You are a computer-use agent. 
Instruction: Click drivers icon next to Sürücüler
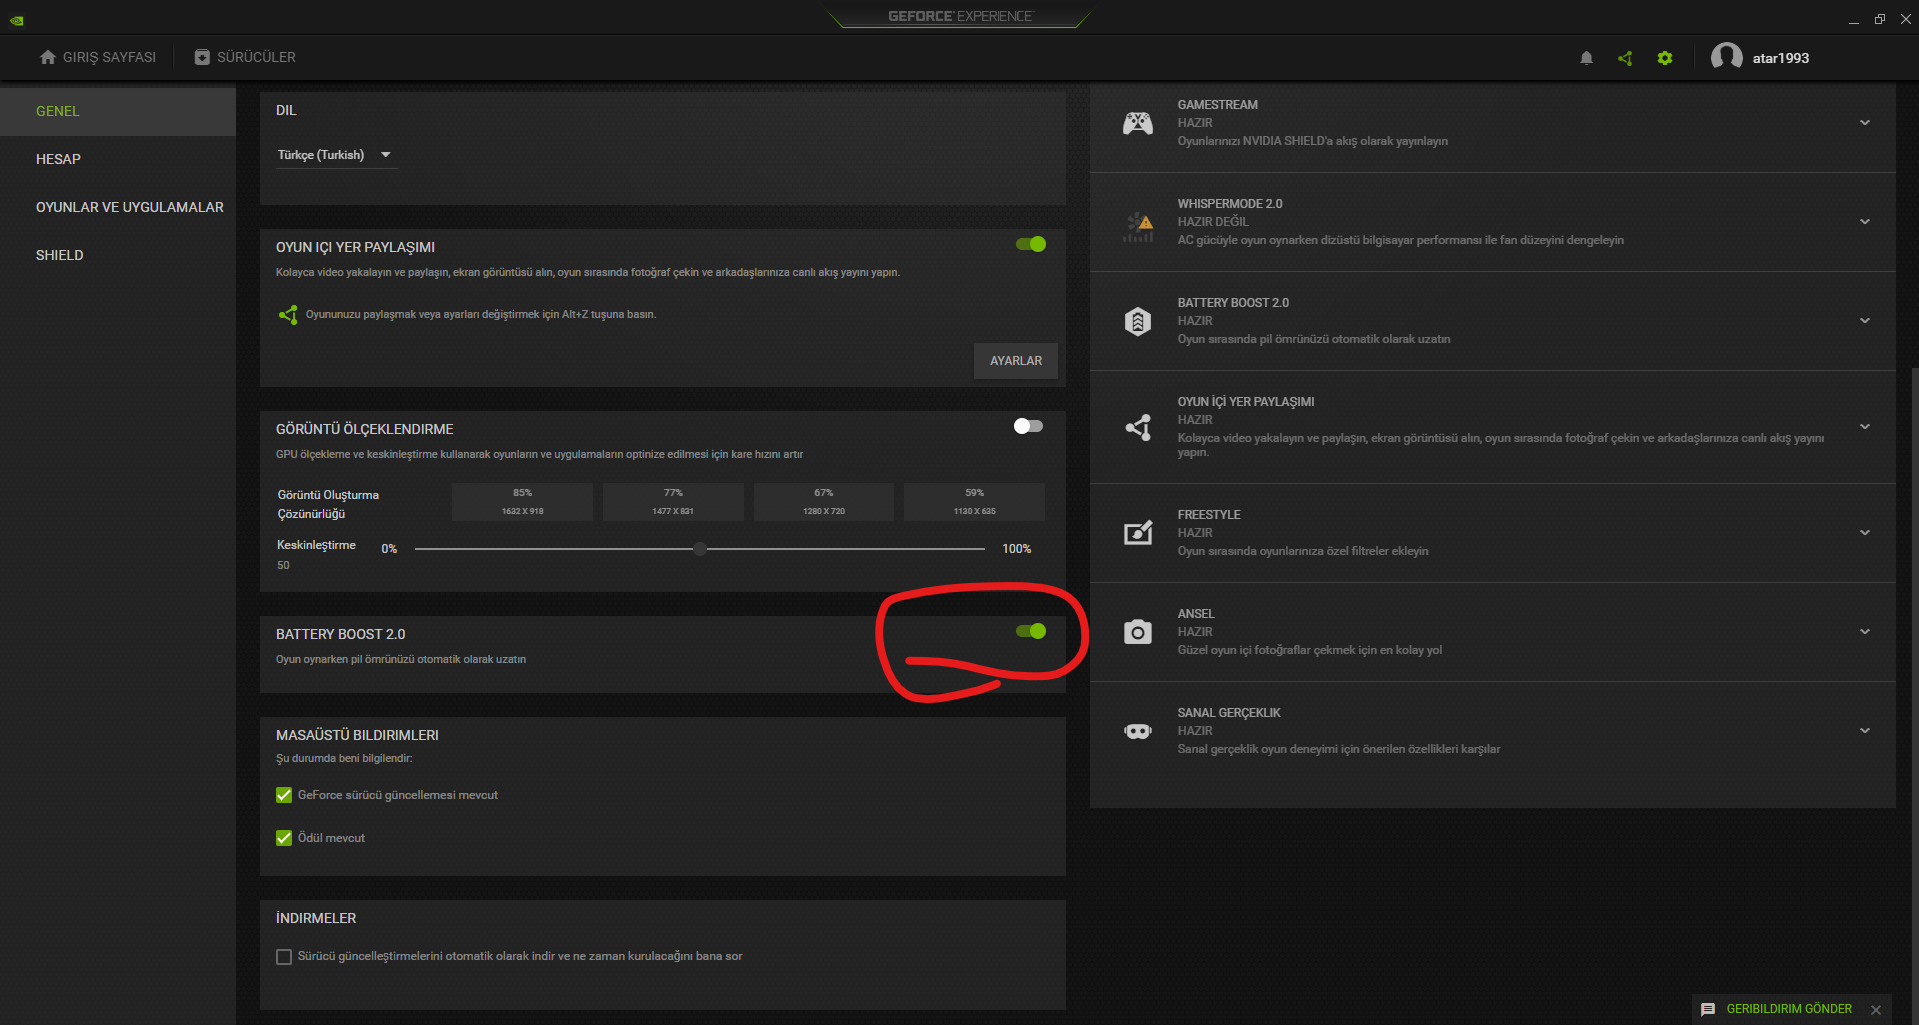[202, 57]
